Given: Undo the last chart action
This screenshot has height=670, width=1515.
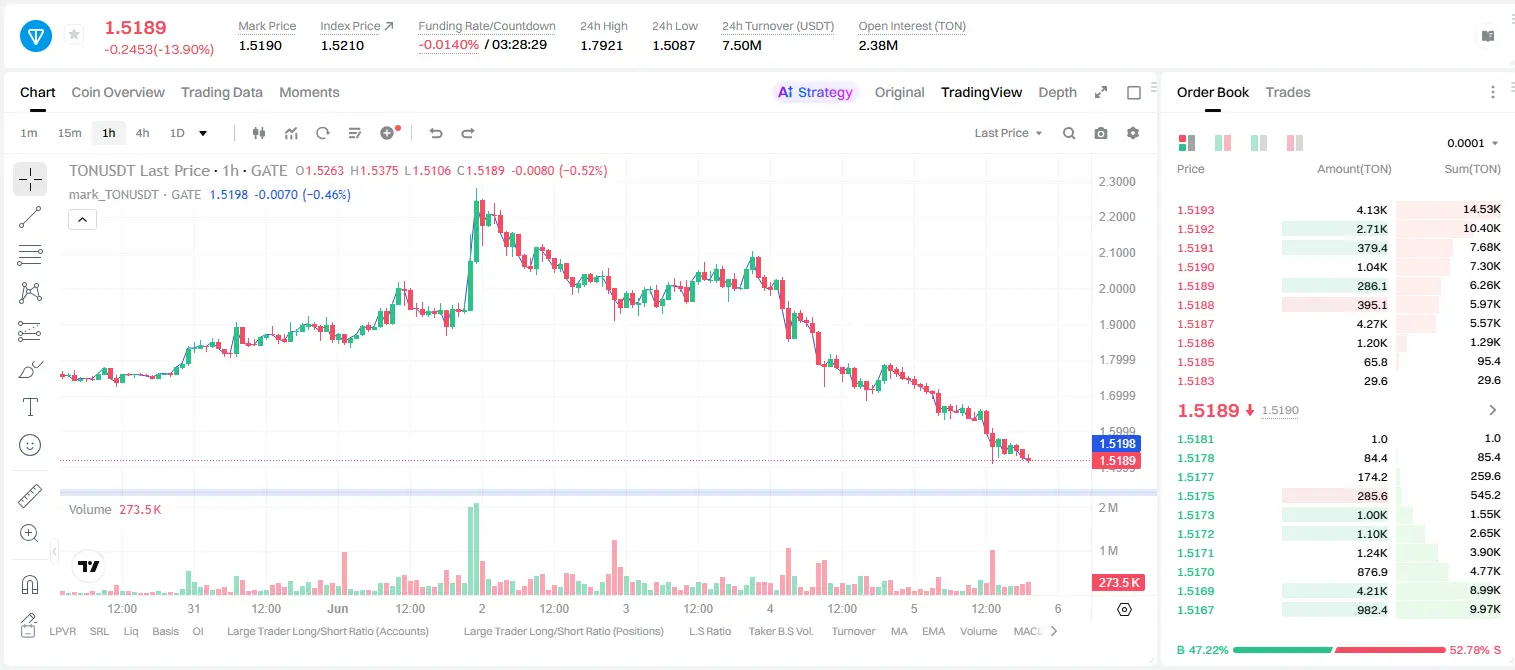Looking at the screenshot, I should (436, 133).
